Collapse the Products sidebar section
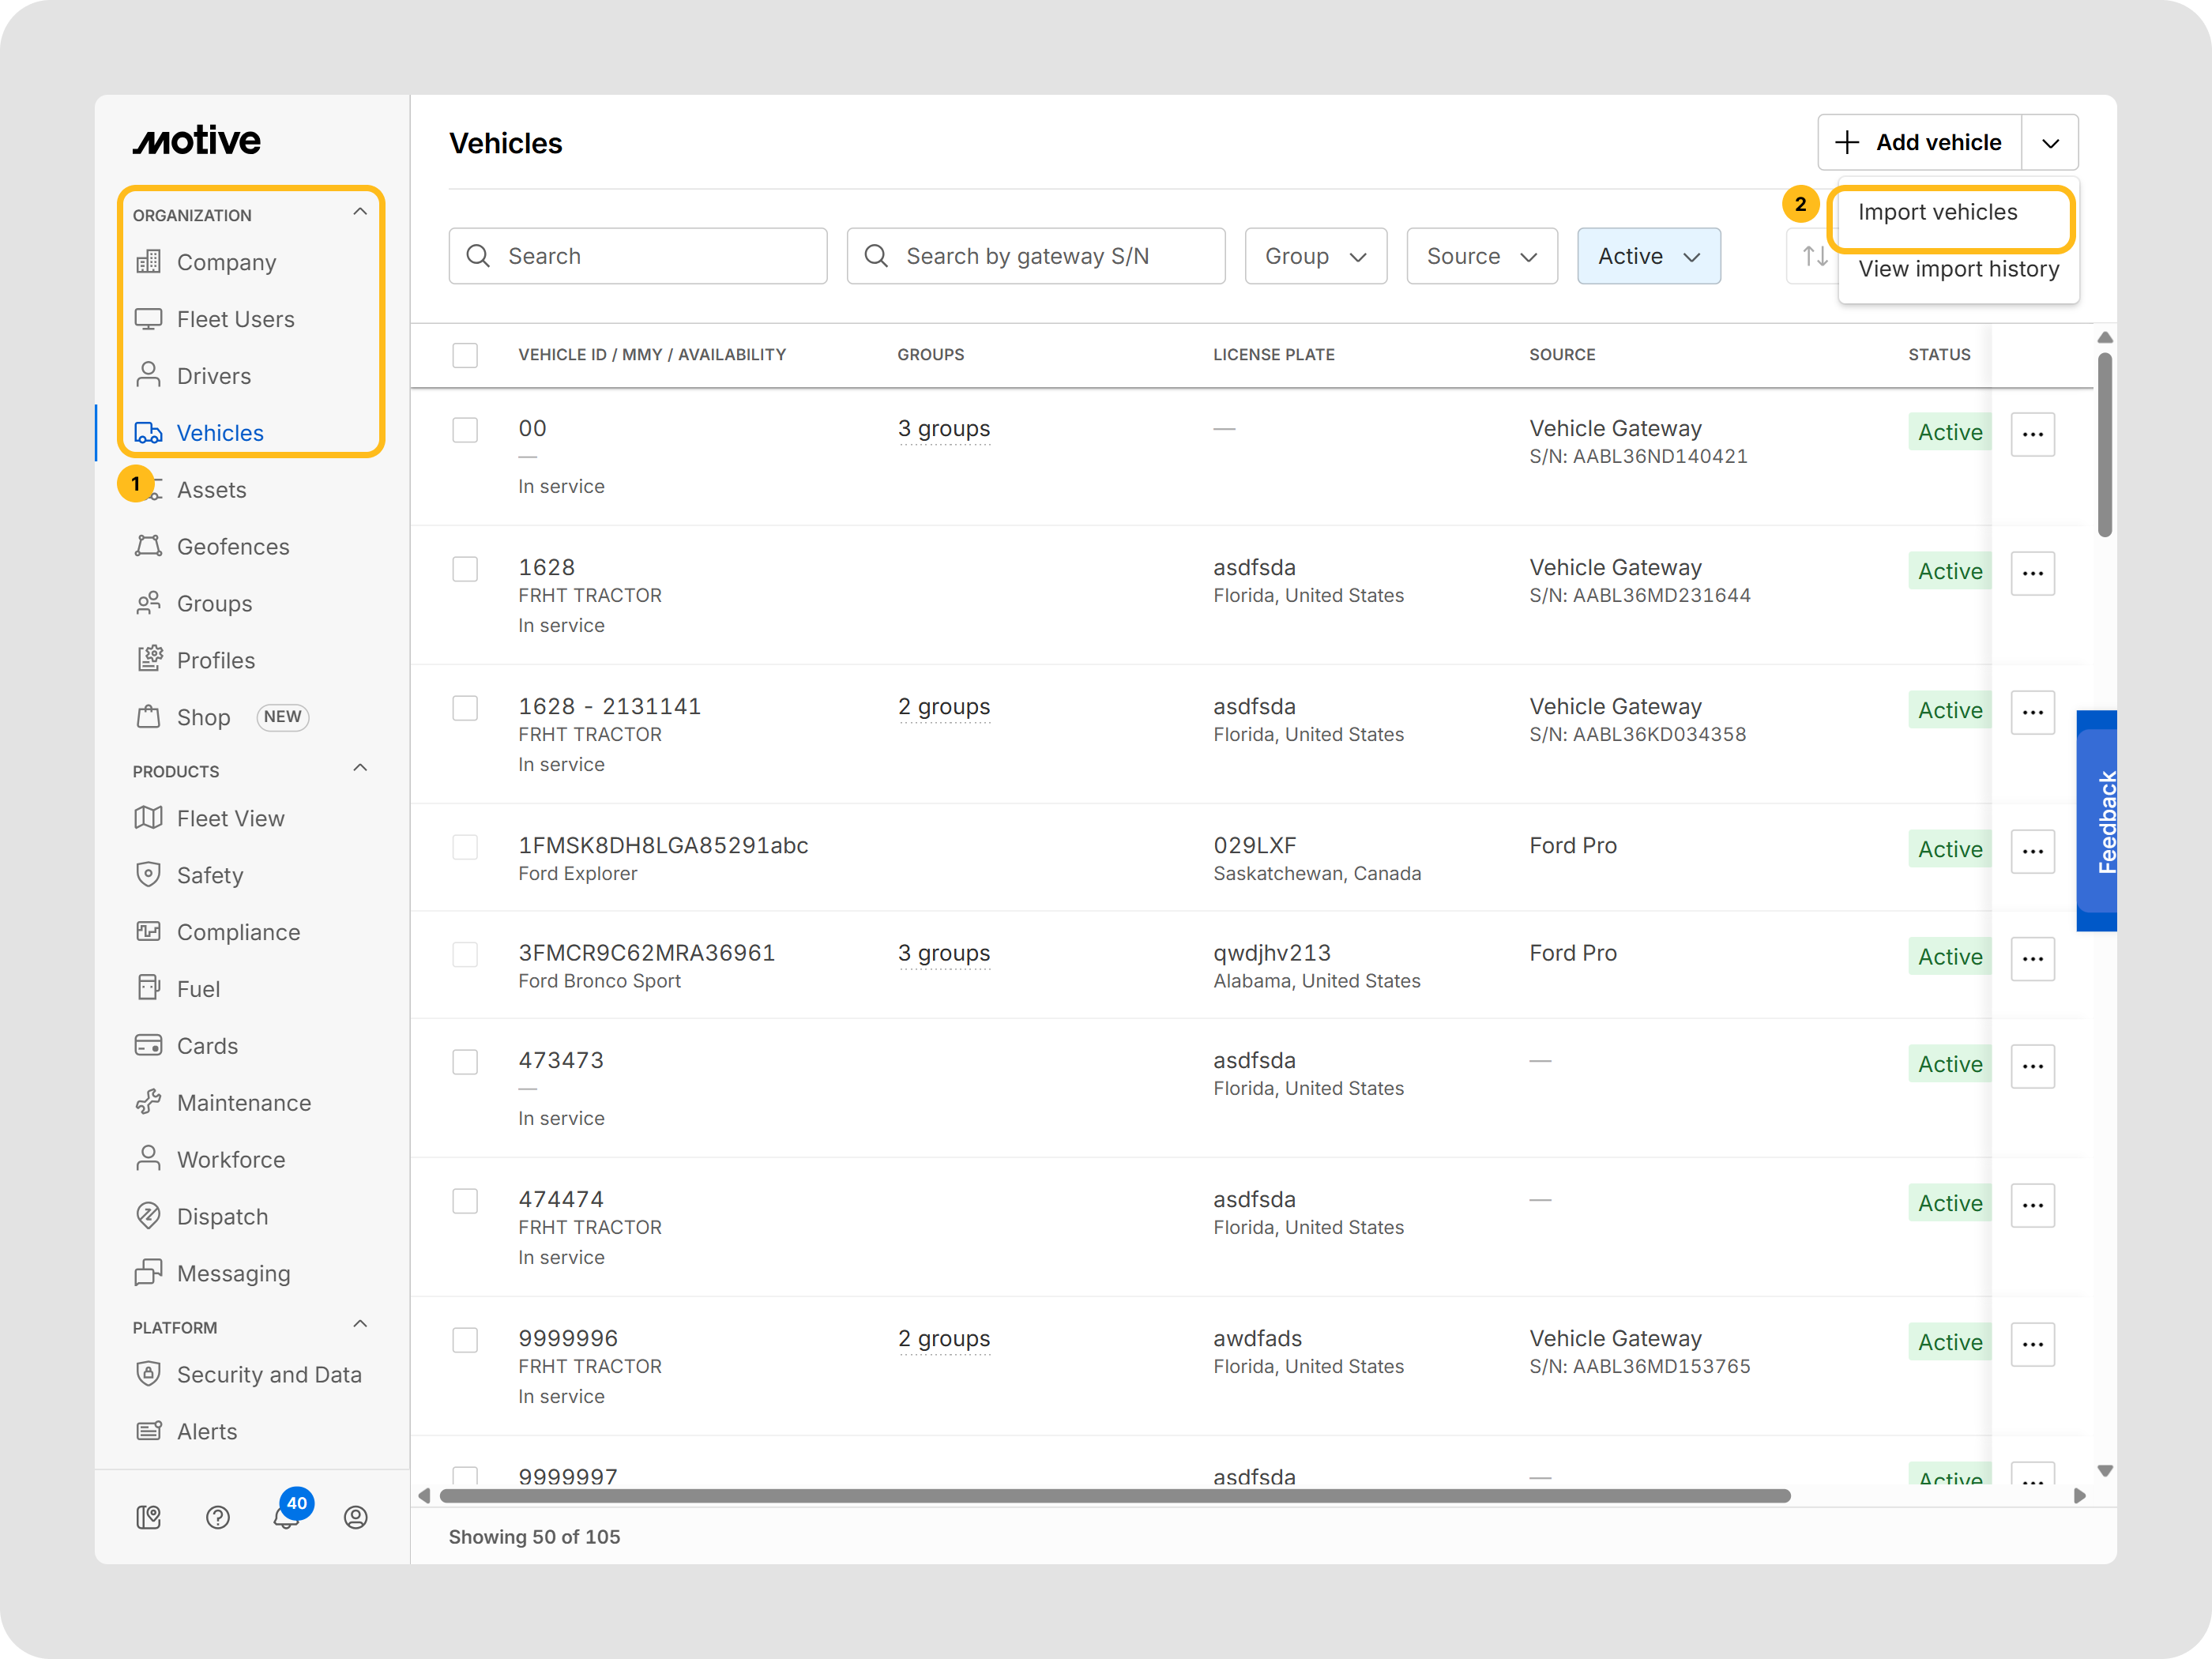The height and width of the screenshot is (1659, 2212). tap(360, 768)
